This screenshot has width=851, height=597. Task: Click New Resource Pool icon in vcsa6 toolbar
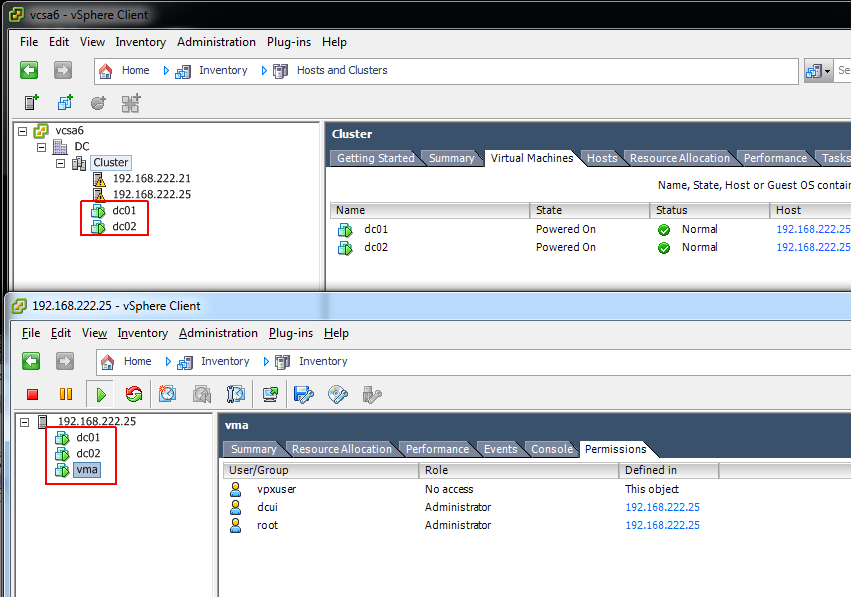coord(65,103)
